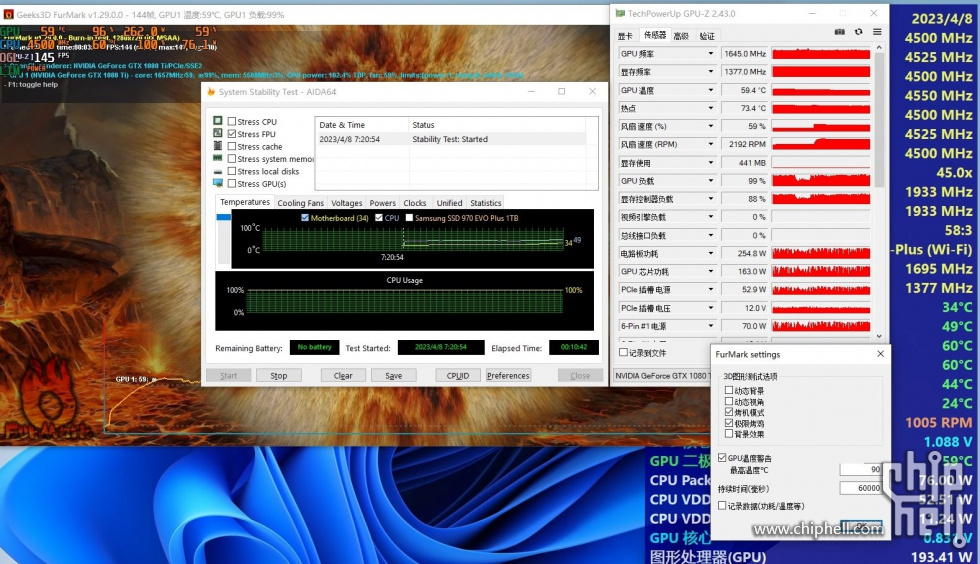Viewport: 980px width, 564px height.
Task: Click GPU-Z refresh icon
Action: 859,32
